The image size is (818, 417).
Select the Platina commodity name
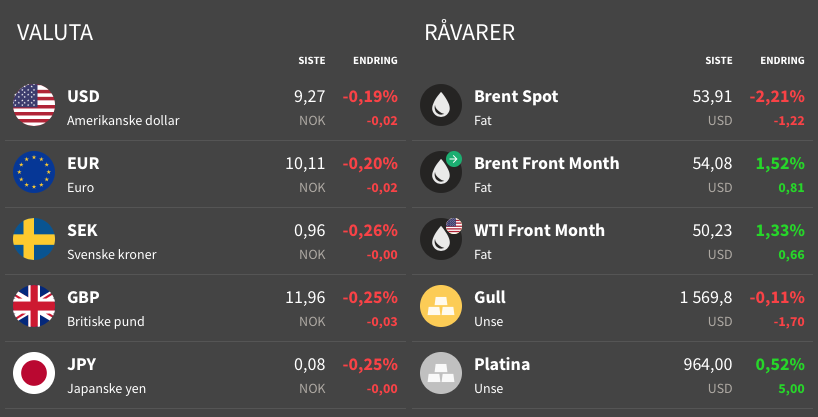pyautogui.click(x=502, y=364)
